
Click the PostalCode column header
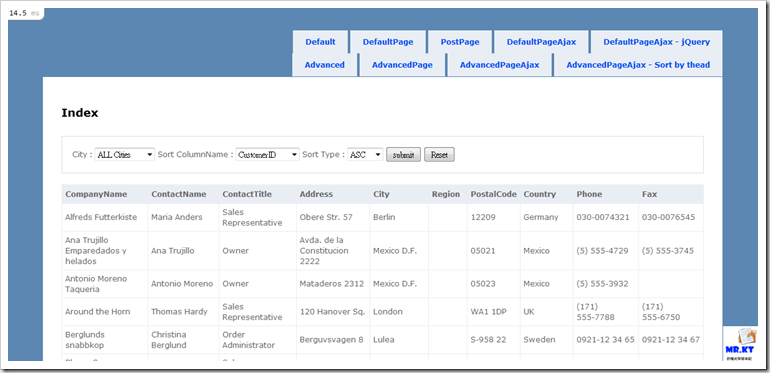click(494, 194)
